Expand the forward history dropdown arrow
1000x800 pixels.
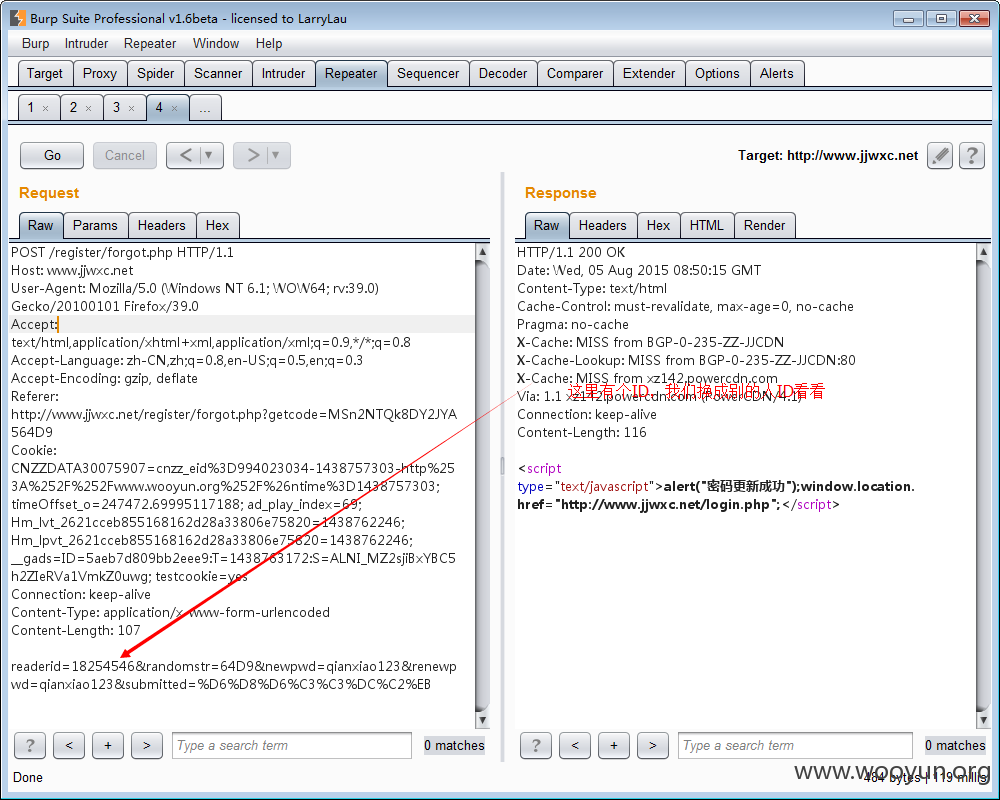point(276,155)
